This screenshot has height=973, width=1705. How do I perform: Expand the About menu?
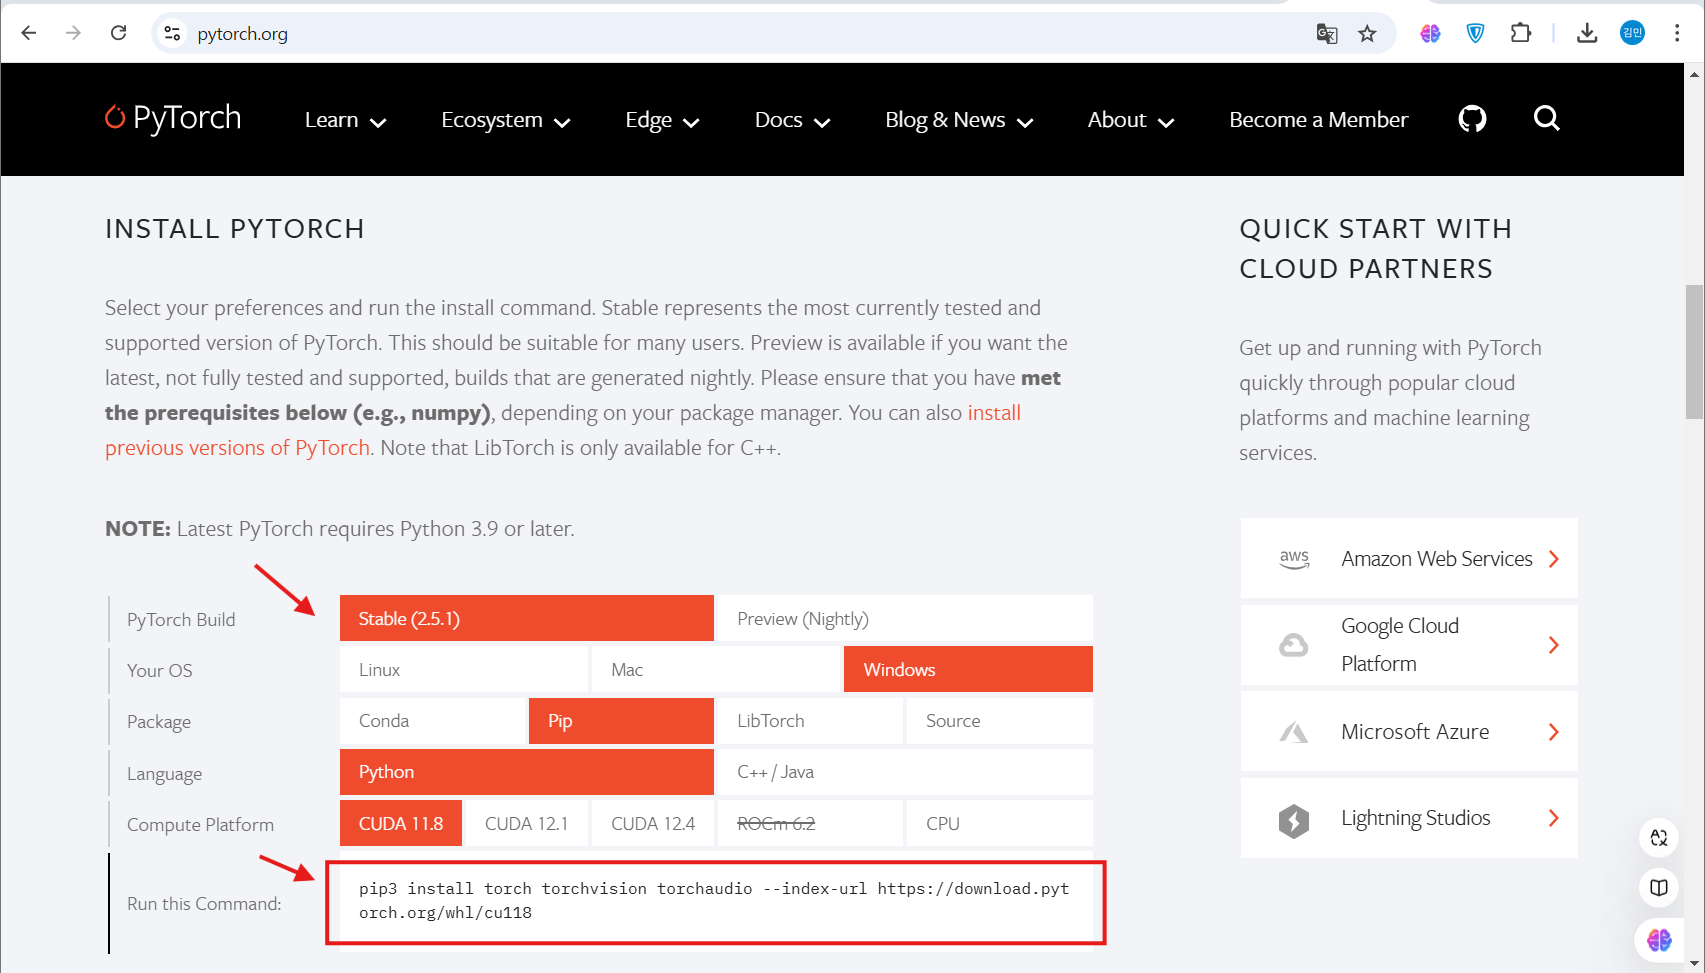1131,120
